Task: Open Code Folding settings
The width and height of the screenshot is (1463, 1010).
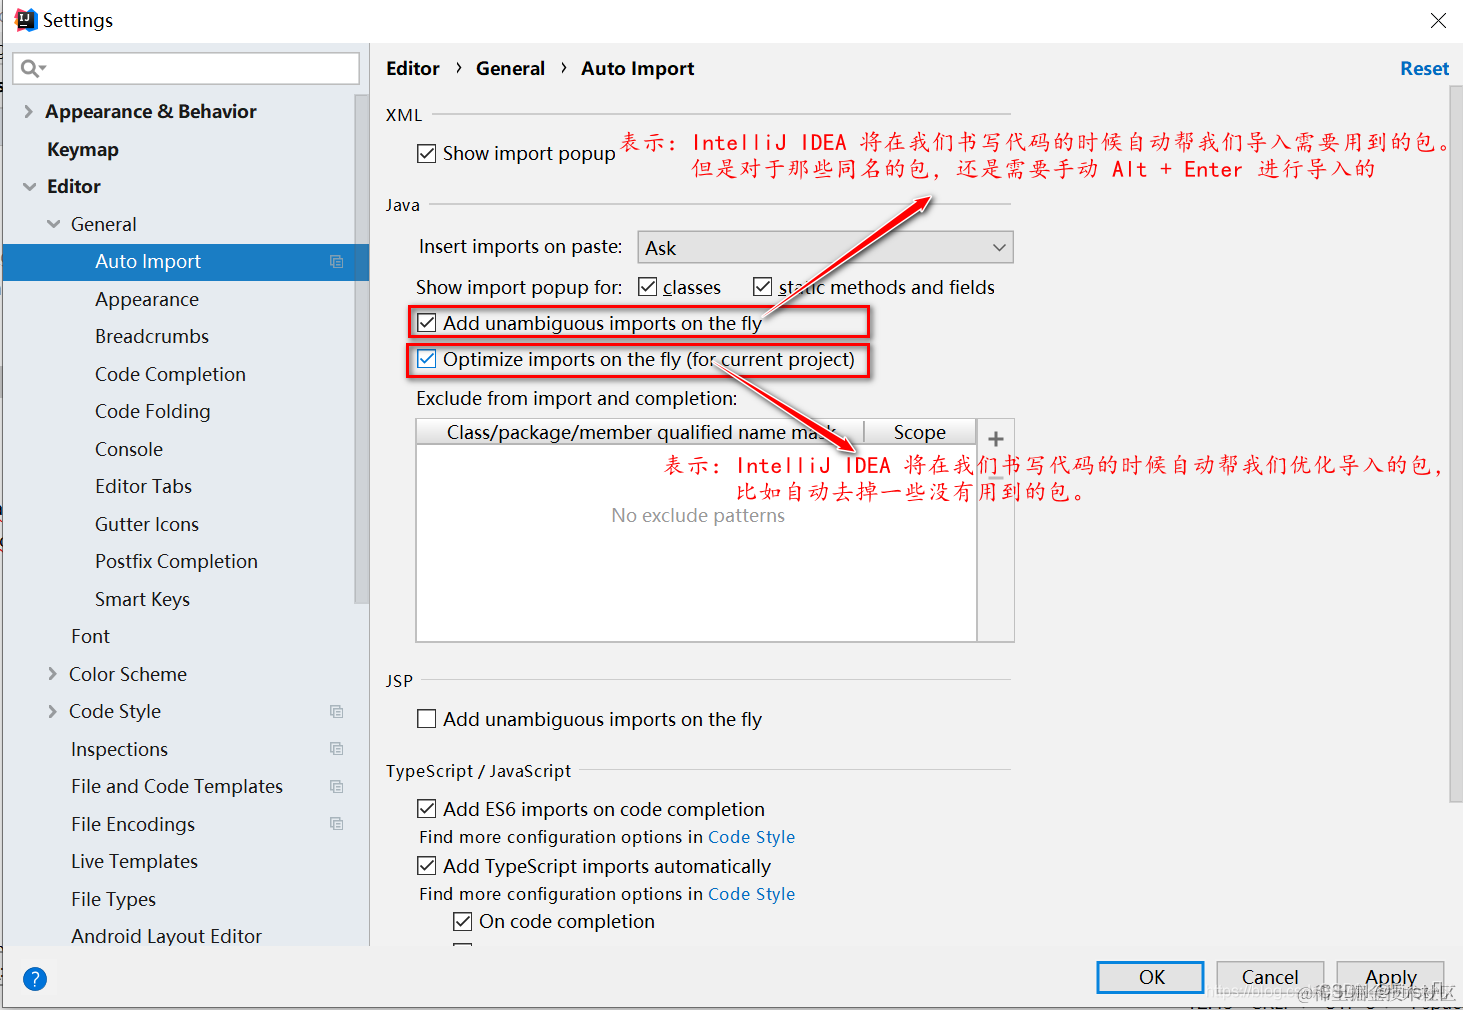Action: (153, 412)
